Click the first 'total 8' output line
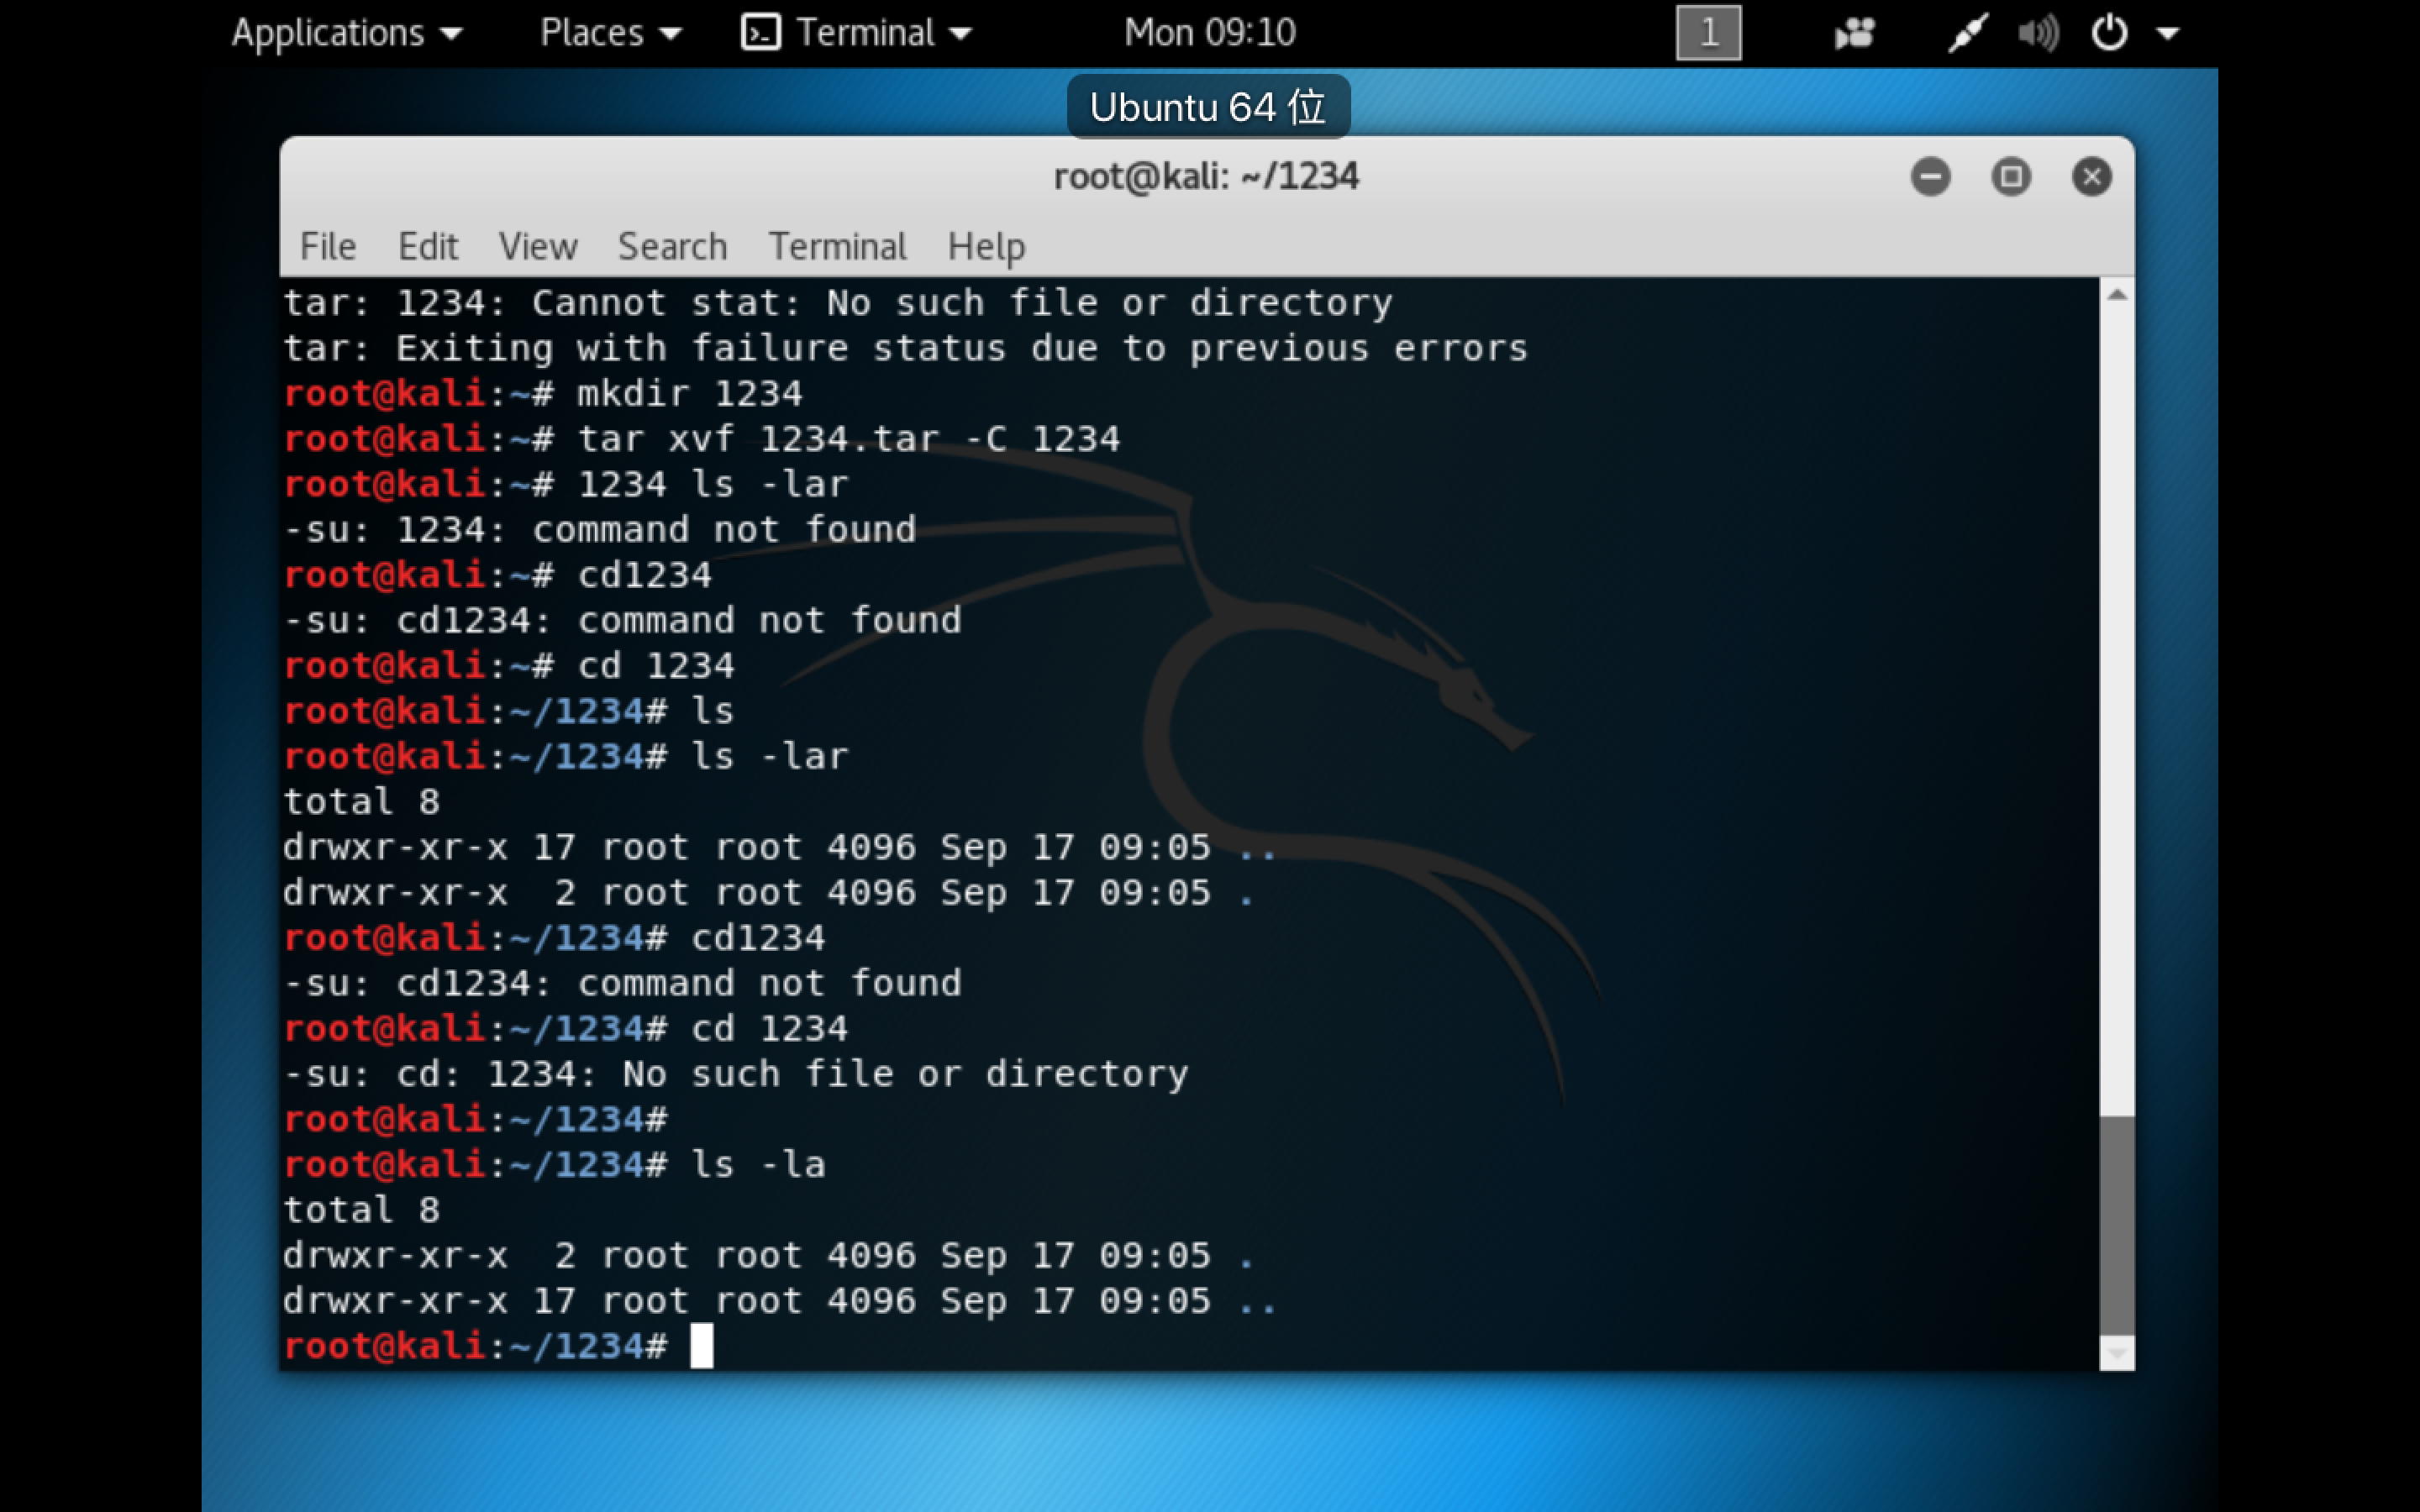This screenshot has width=2420, height=1512. [x=361, y=802]
